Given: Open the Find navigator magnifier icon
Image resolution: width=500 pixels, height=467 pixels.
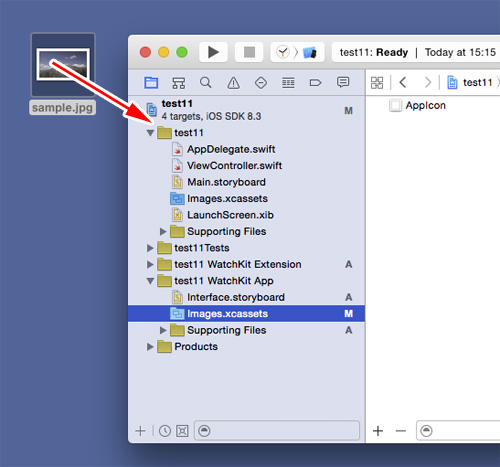Looking at the screenshot, I should point(206,83).
